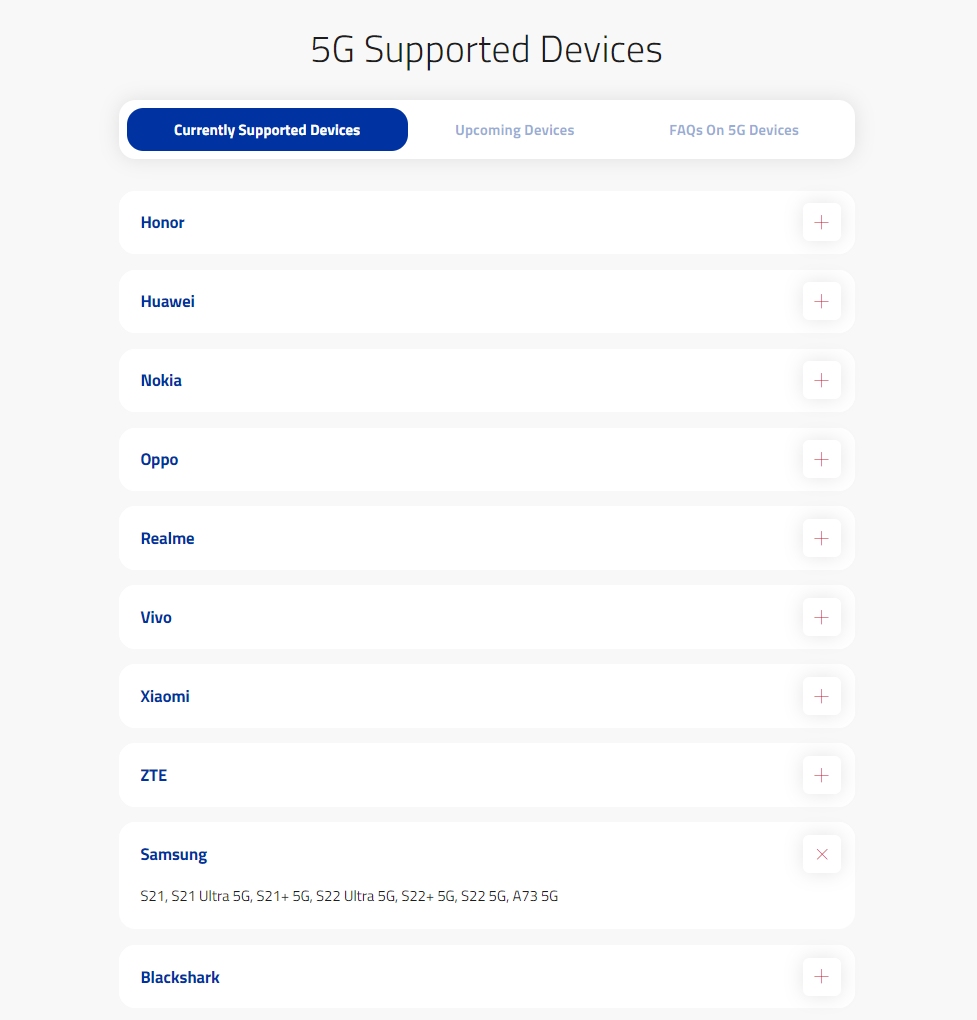Toggle the Xiaomi accordion label
The height and width of the screenshot is (1020, 977).
(x=165, y=696)
